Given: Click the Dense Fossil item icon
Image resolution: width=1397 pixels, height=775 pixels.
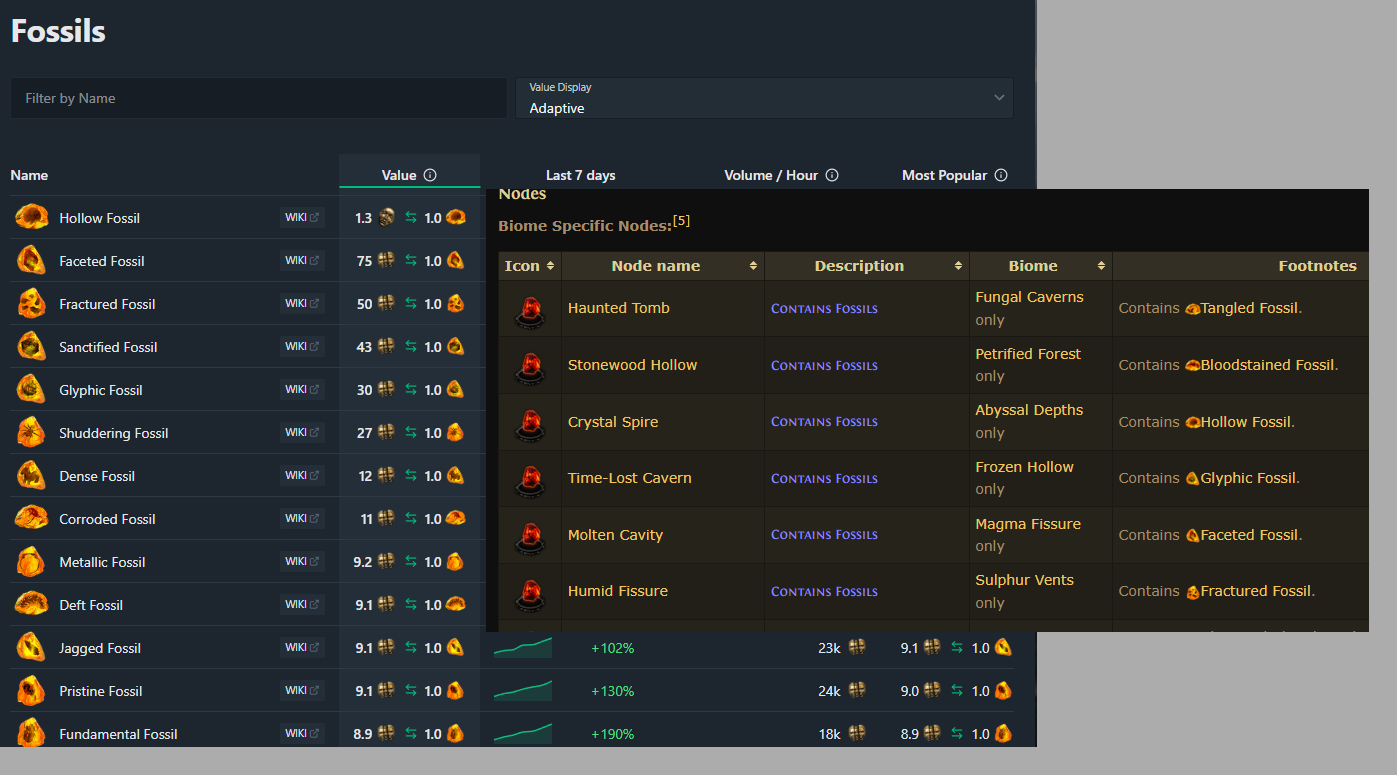Looking at the screenshot, I should click(32, 475).
